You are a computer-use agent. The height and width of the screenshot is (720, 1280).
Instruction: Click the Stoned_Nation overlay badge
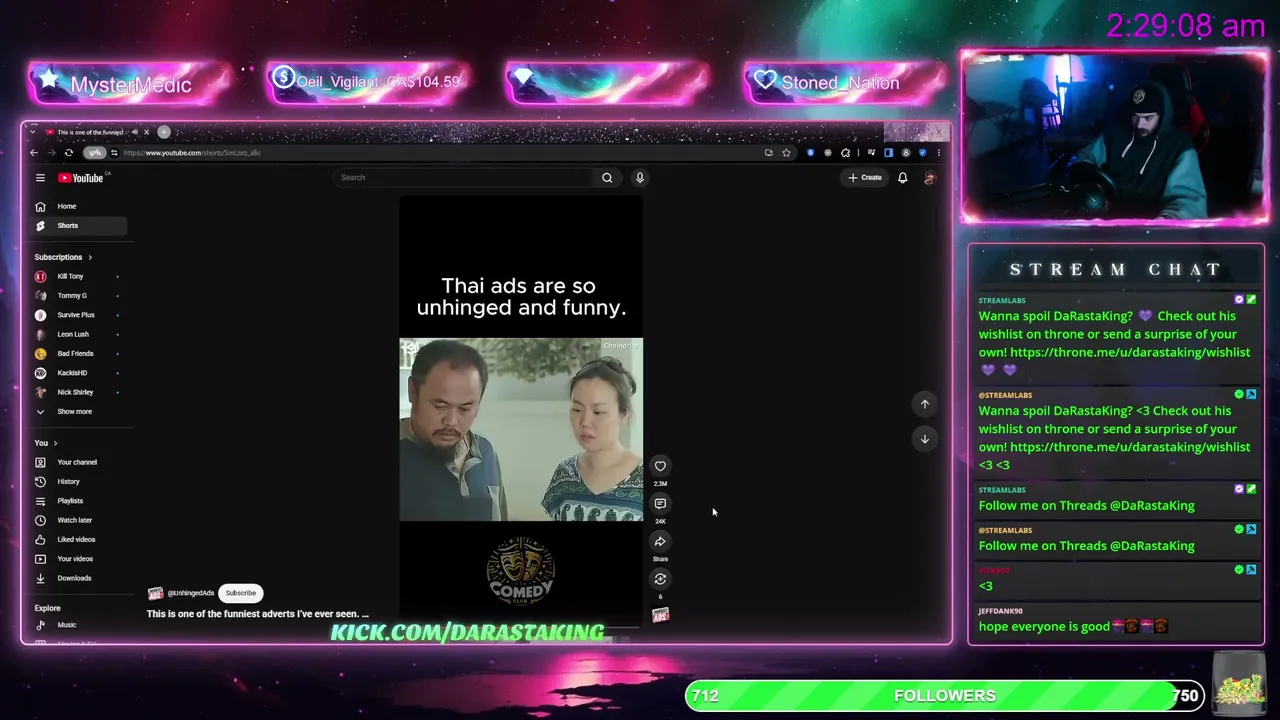point(844,83)
